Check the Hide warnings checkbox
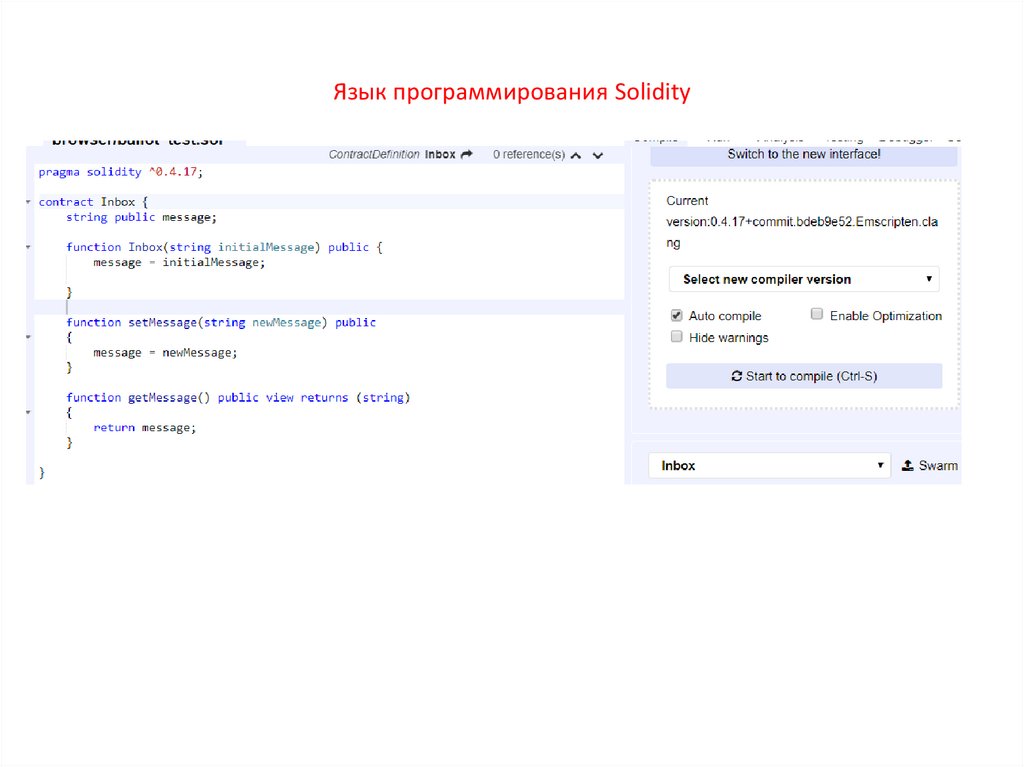1024x767 pixels. tap(677, 337)
